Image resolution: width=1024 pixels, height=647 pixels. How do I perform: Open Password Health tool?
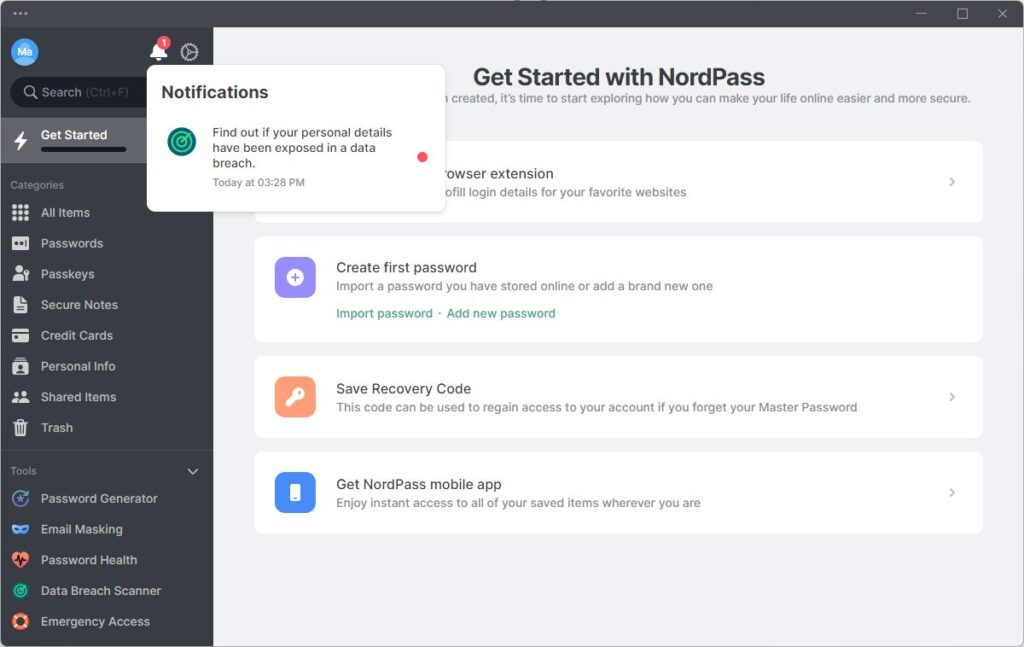[x=89, y=560]
